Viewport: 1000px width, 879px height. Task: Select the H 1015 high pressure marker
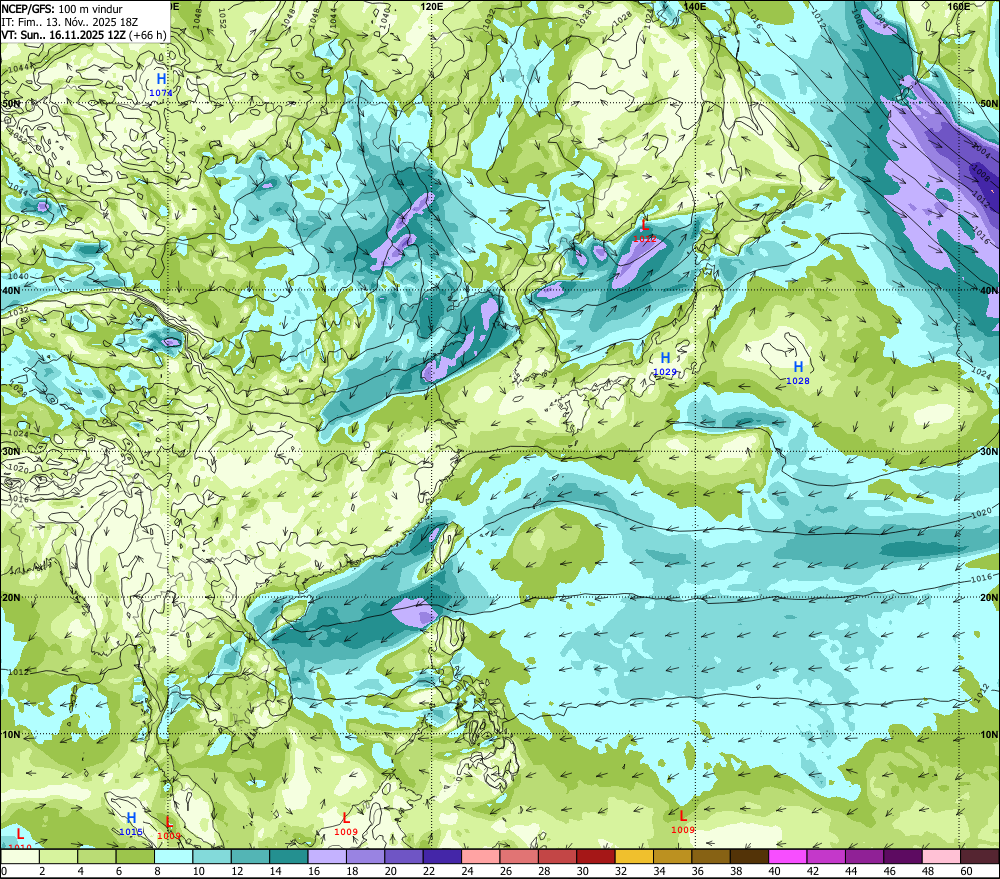tap(131, 824)
